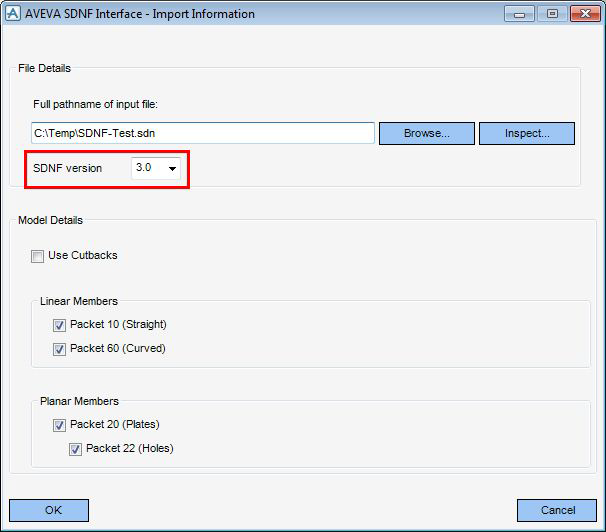This screenshot has height=532, width=606.
Task: Focus the input file pathname field
Action: pos(203,133)
